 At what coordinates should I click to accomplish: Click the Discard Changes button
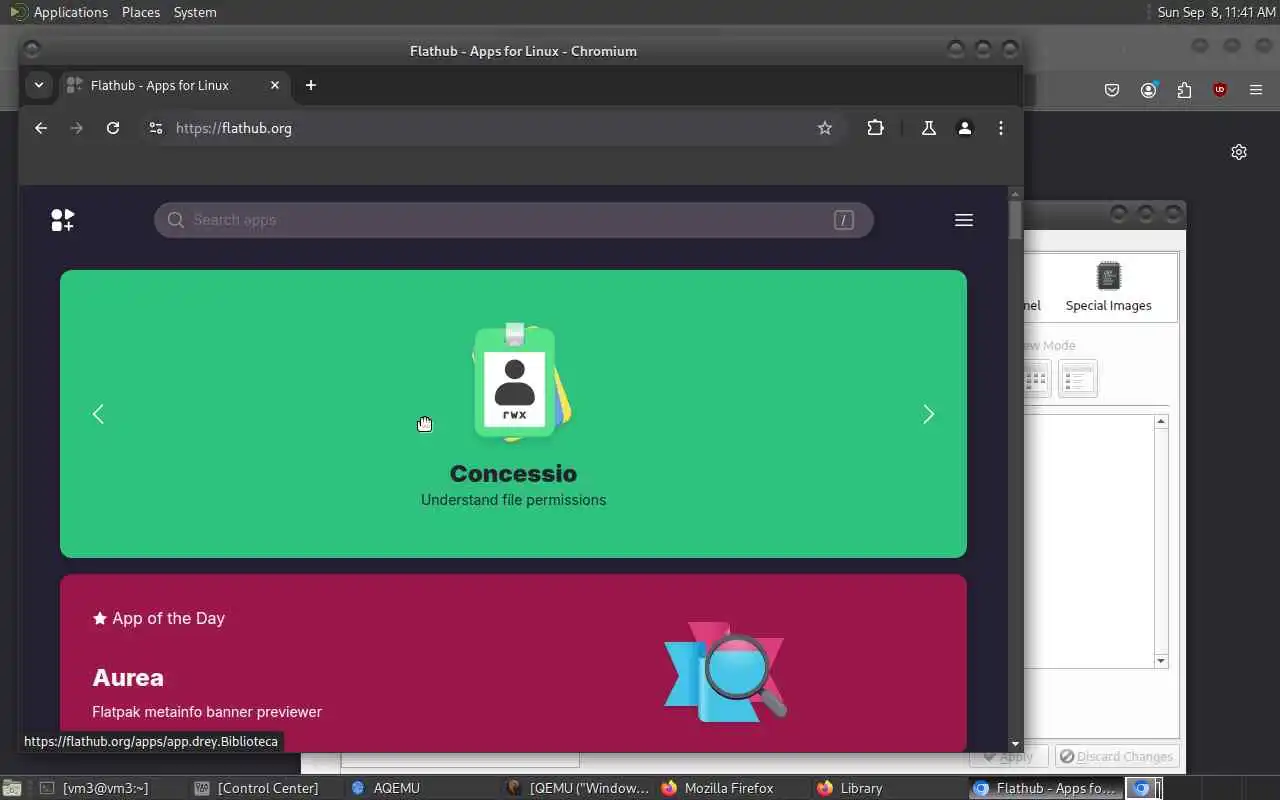(1117, 757)
